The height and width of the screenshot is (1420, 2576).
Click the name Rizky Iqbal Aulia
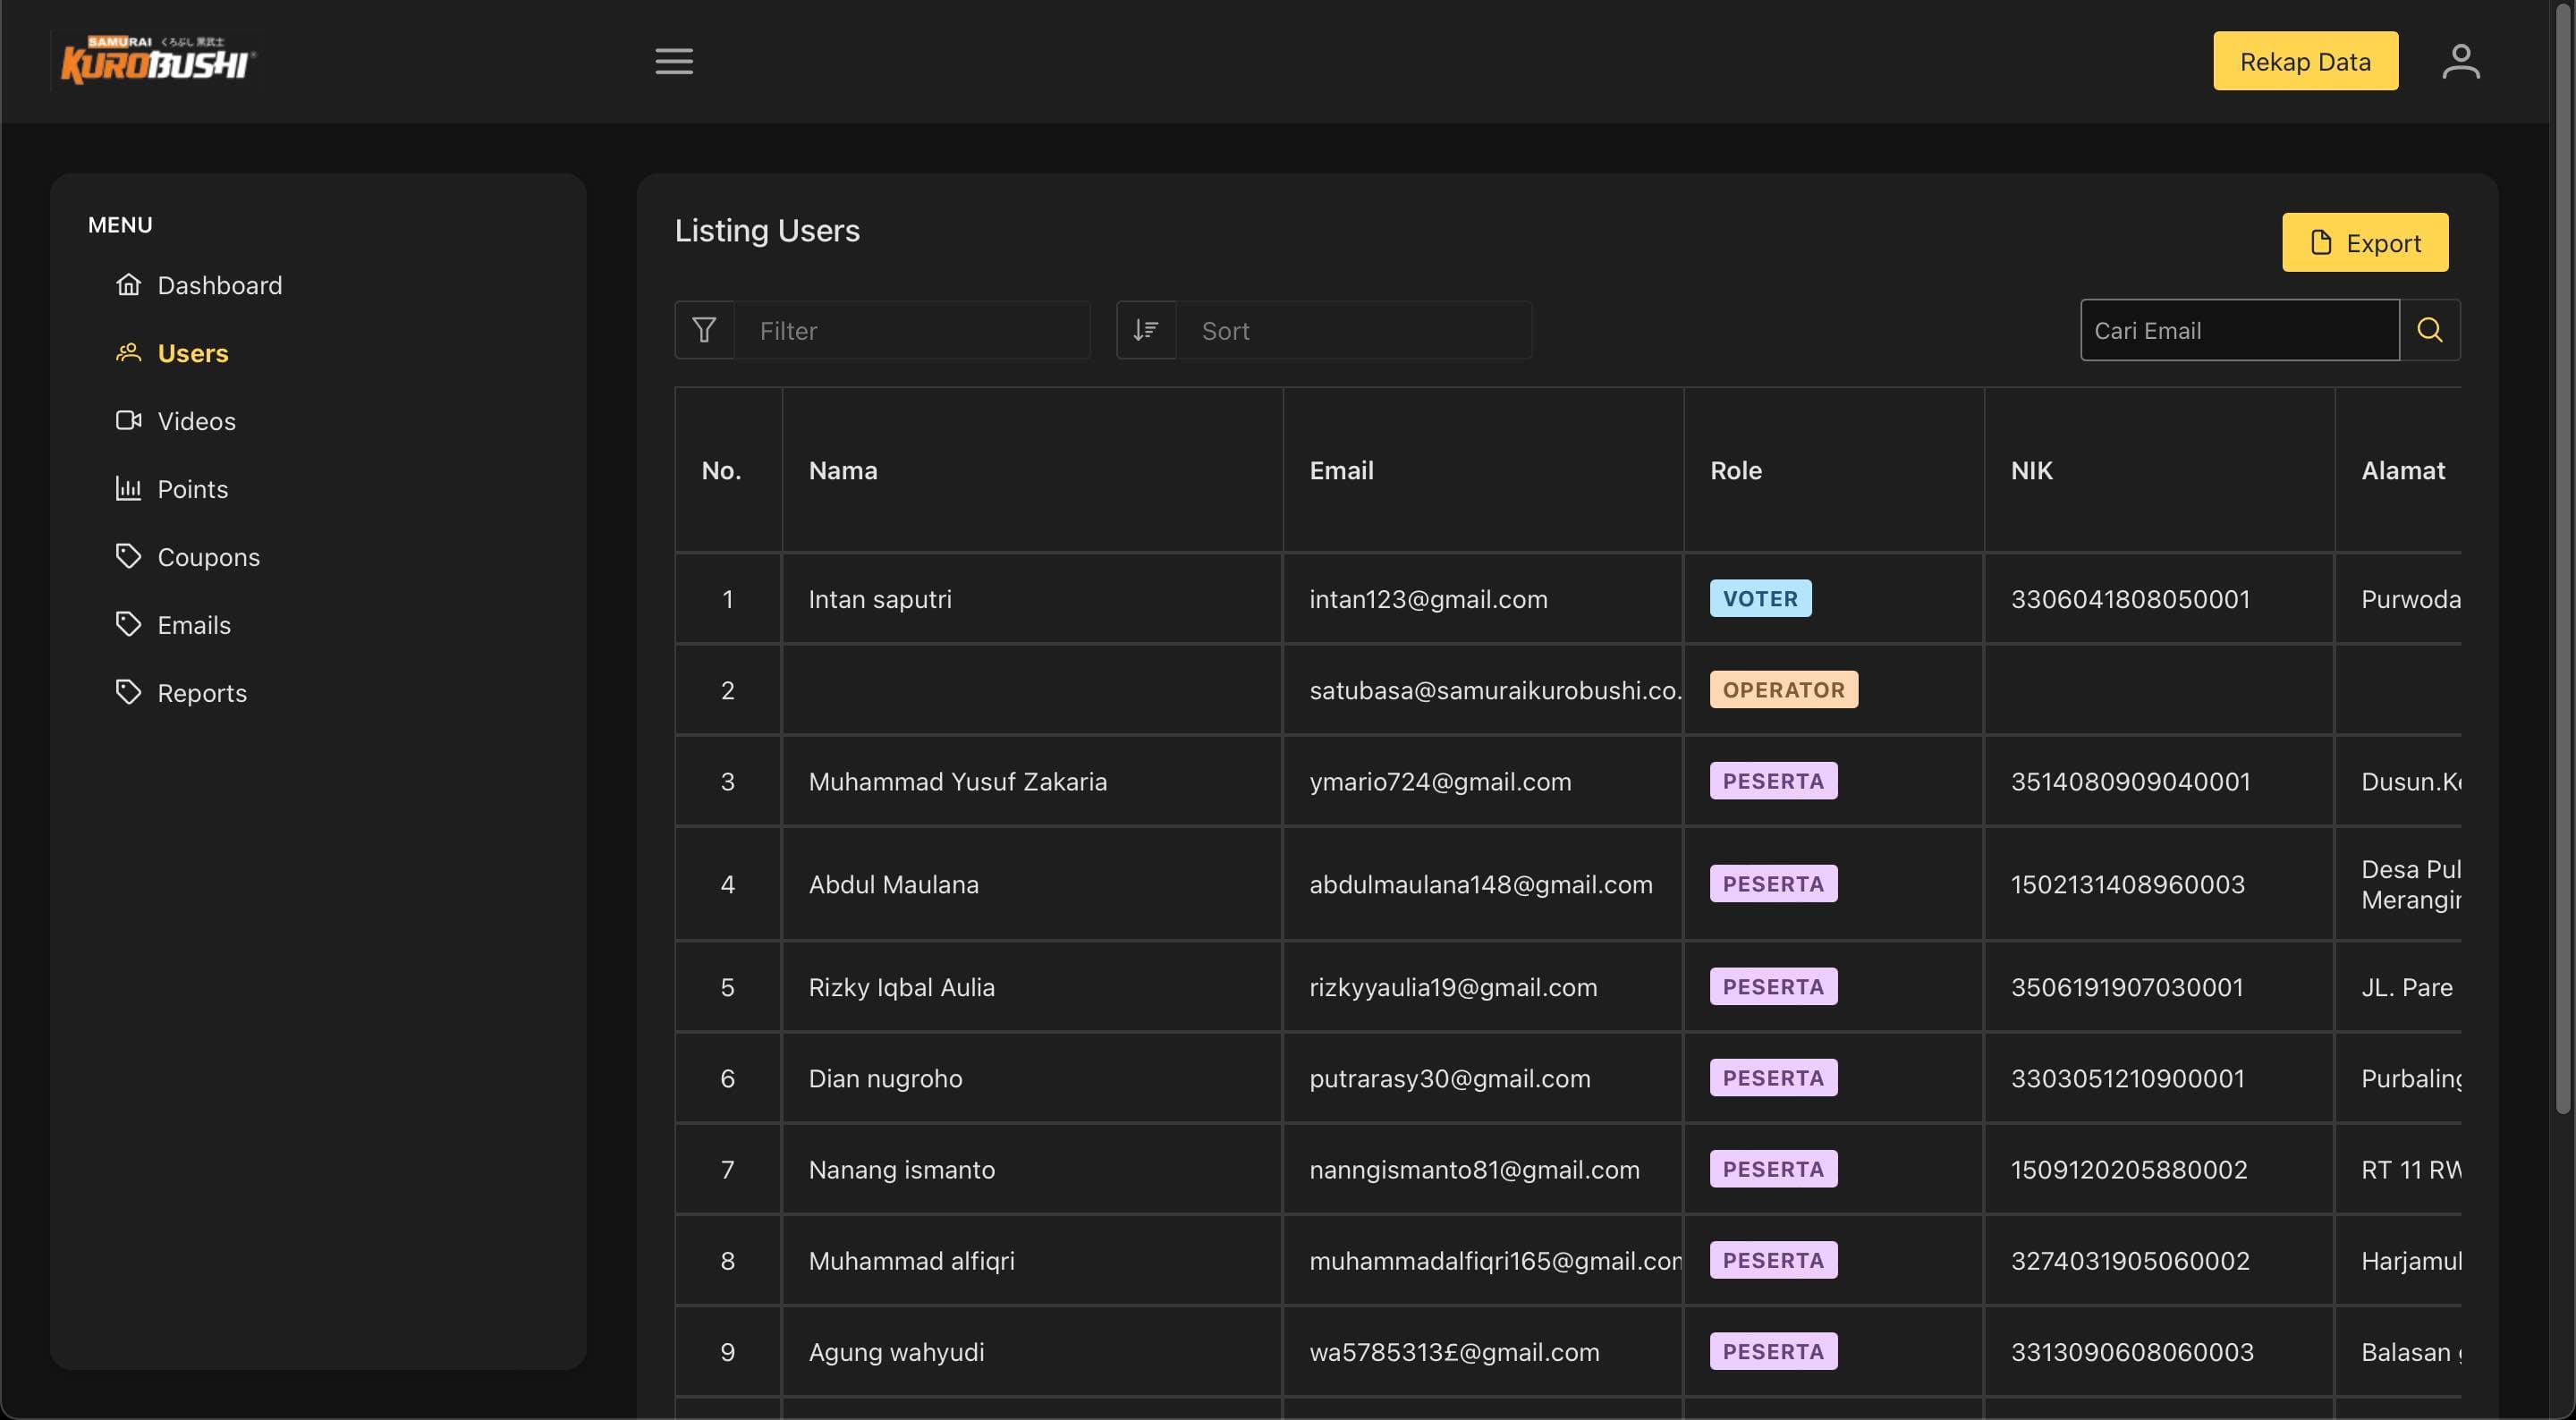tap(901, 987)
